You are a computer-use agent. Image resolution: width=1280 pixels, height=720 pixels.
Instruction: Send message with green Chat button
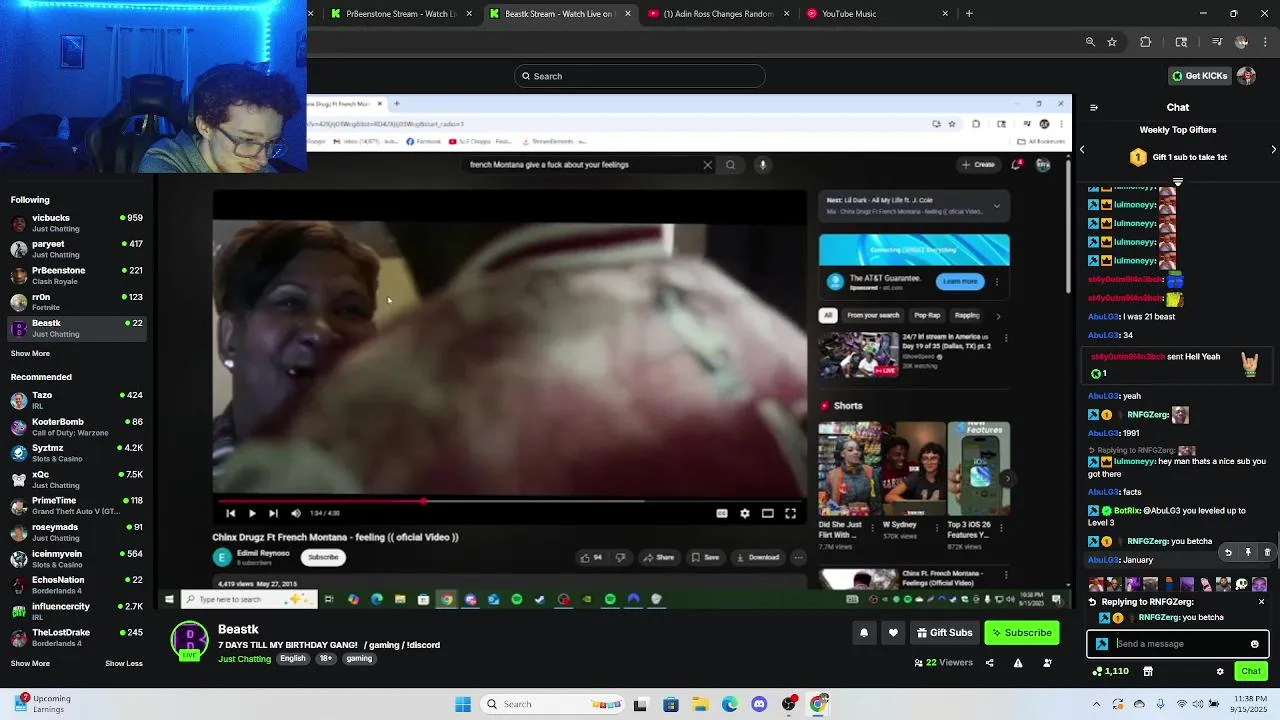point(1251,672)
